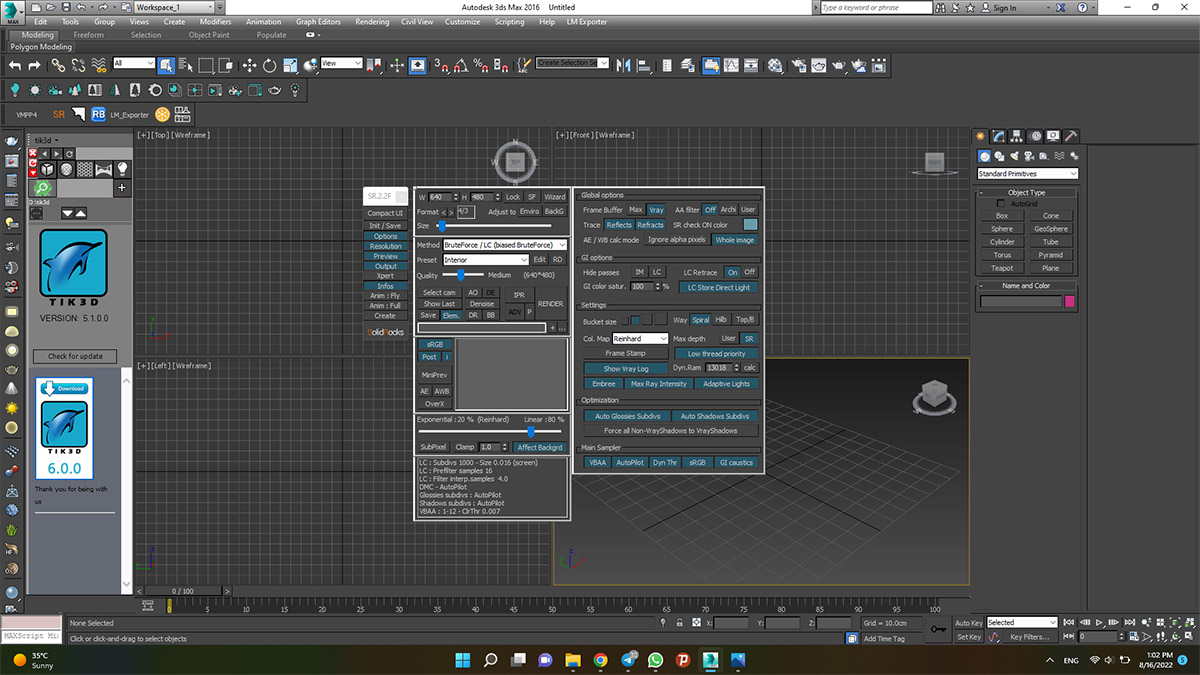Open the Preset dropdown showing Interior
This screenshot has height=675, width=1200.
(x=486, y=260)
